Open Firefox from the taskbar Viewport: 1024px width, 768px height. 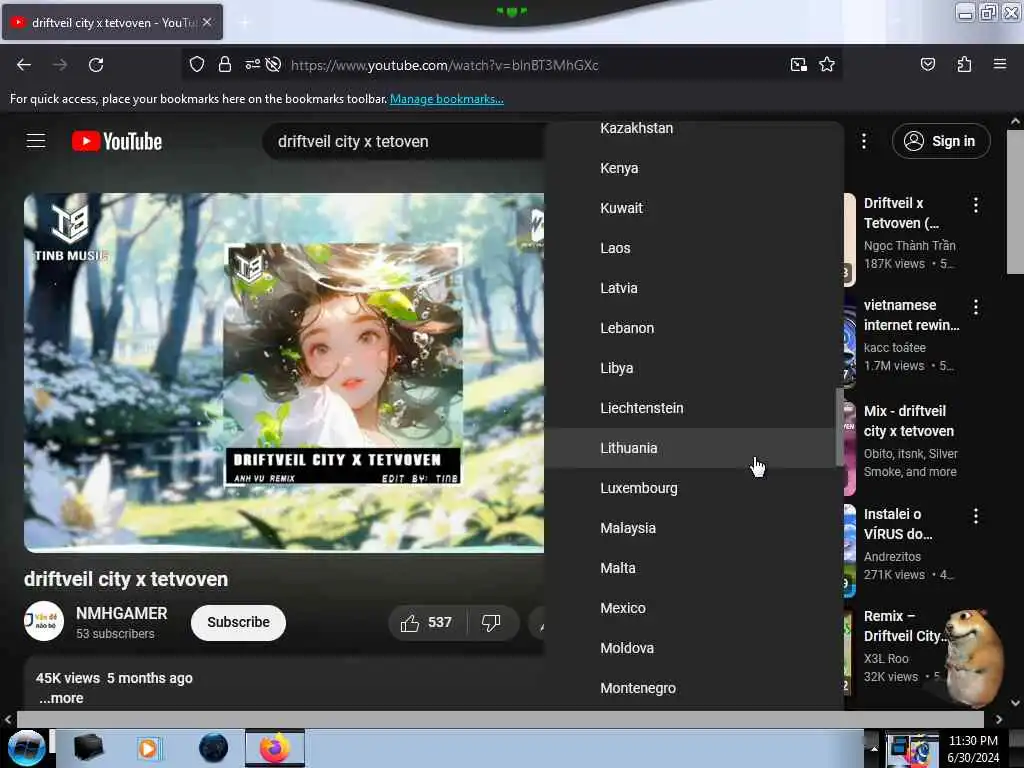[275, 748]
